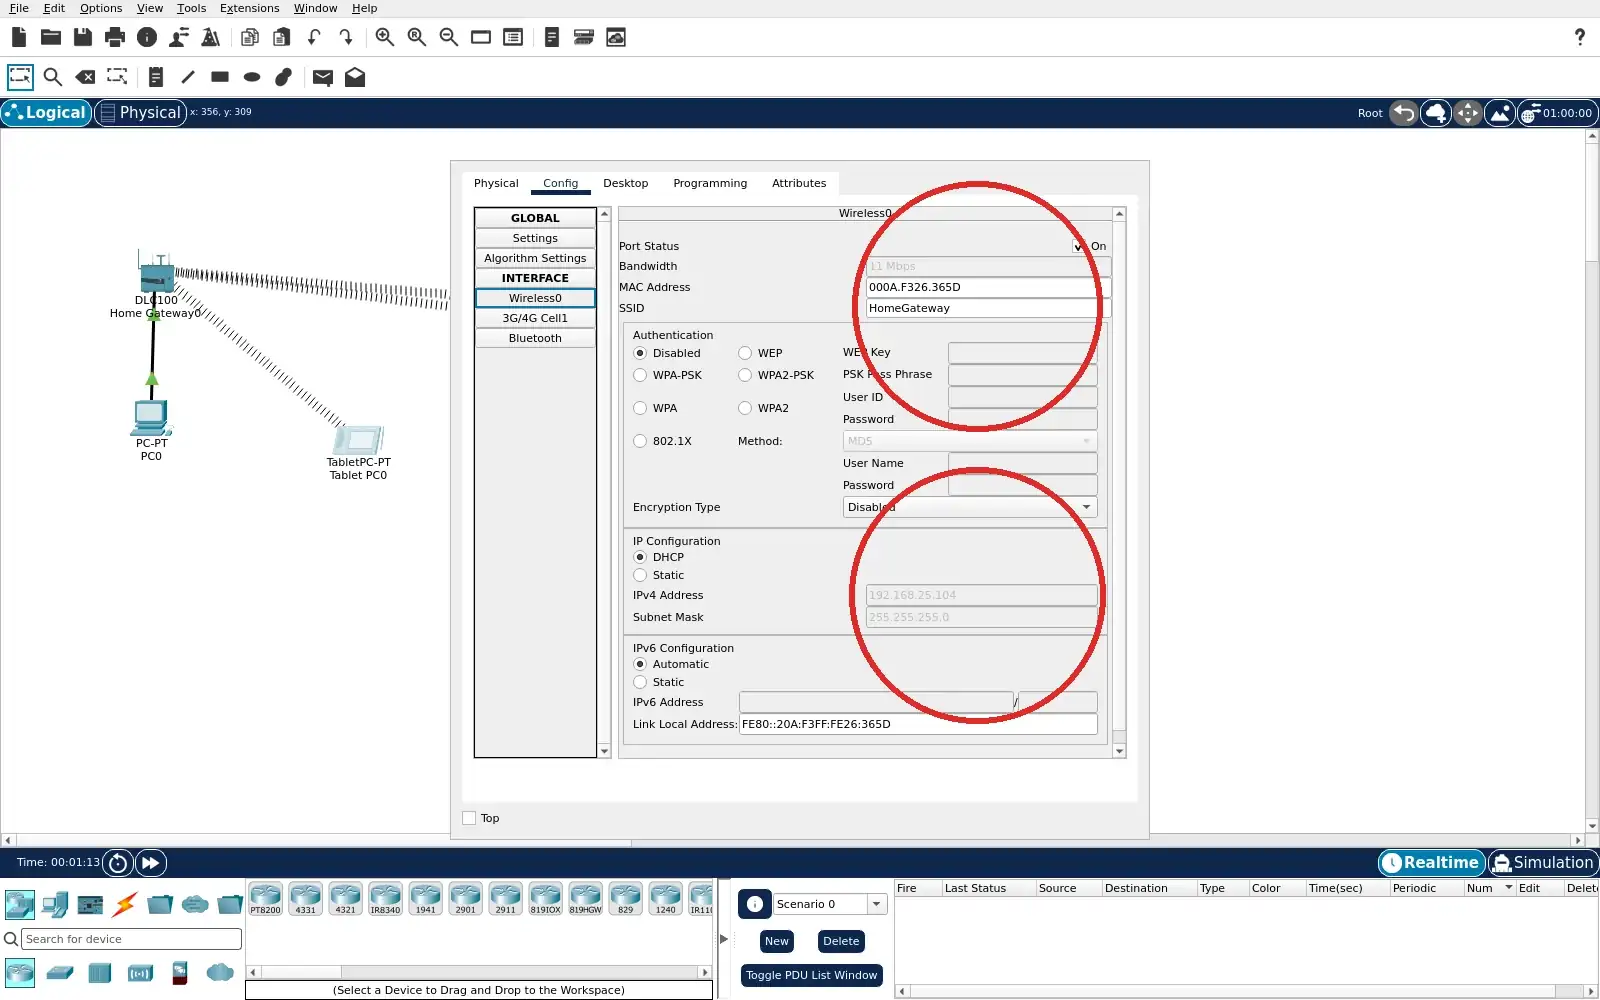Open Algorithm Settings in the sidebar
Screen dimensions: 1600x1000
[x=535, y=258]
